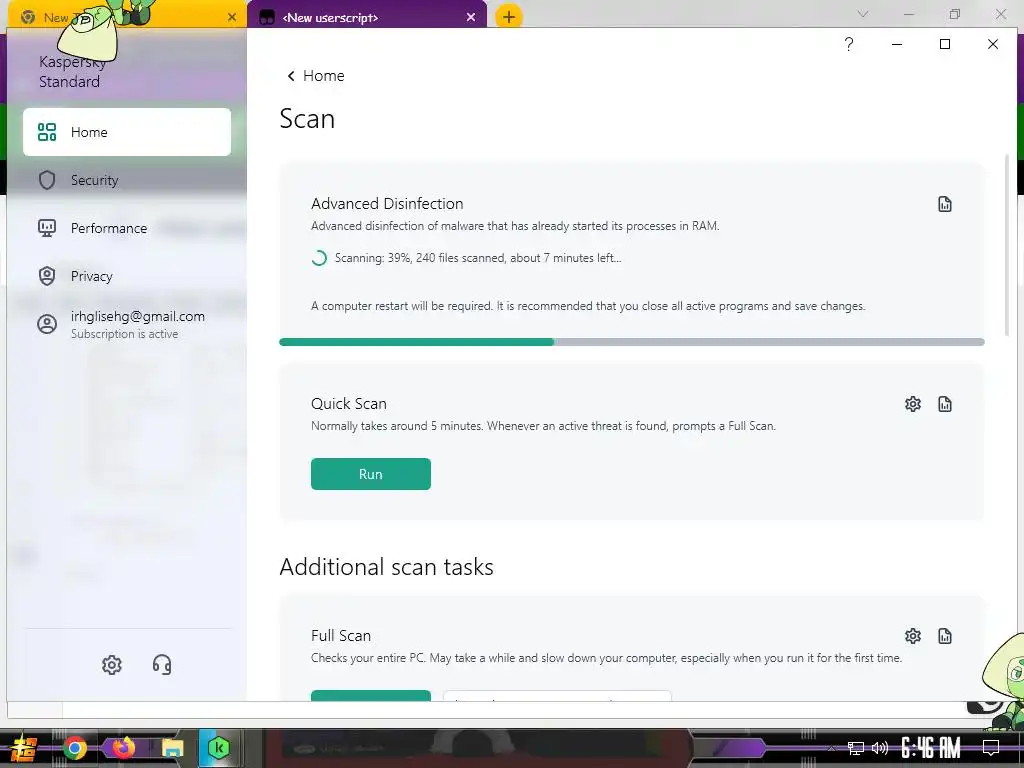Open the Advanced Disinfection report icon
Screen dimensions: 1024x768
click(944, 204)
